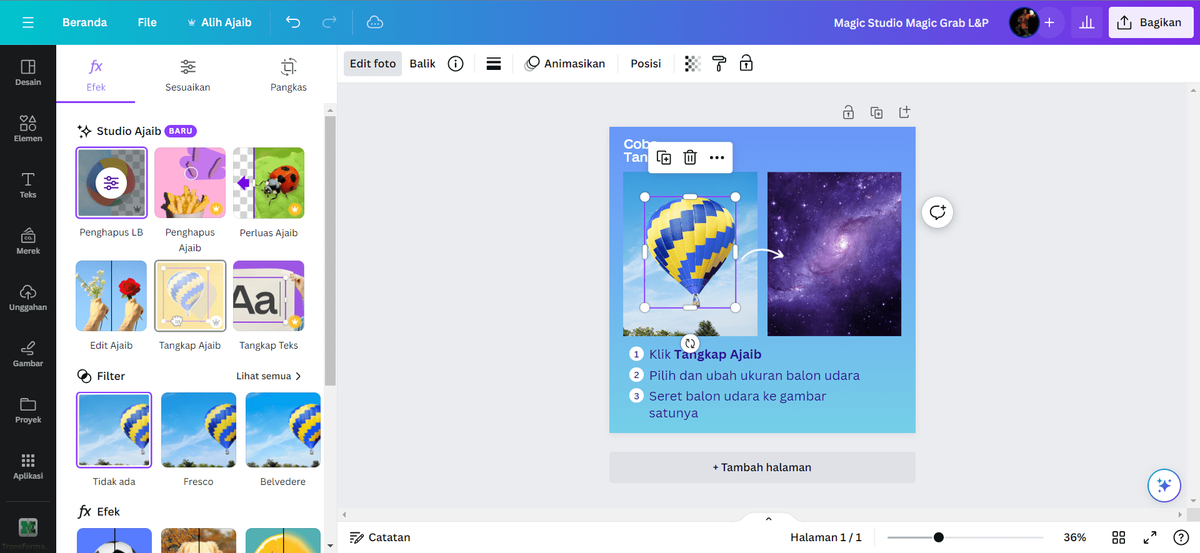The image size is (1200, 553).
Task: Apply the Belvedere filter
Action: [283, 430]
